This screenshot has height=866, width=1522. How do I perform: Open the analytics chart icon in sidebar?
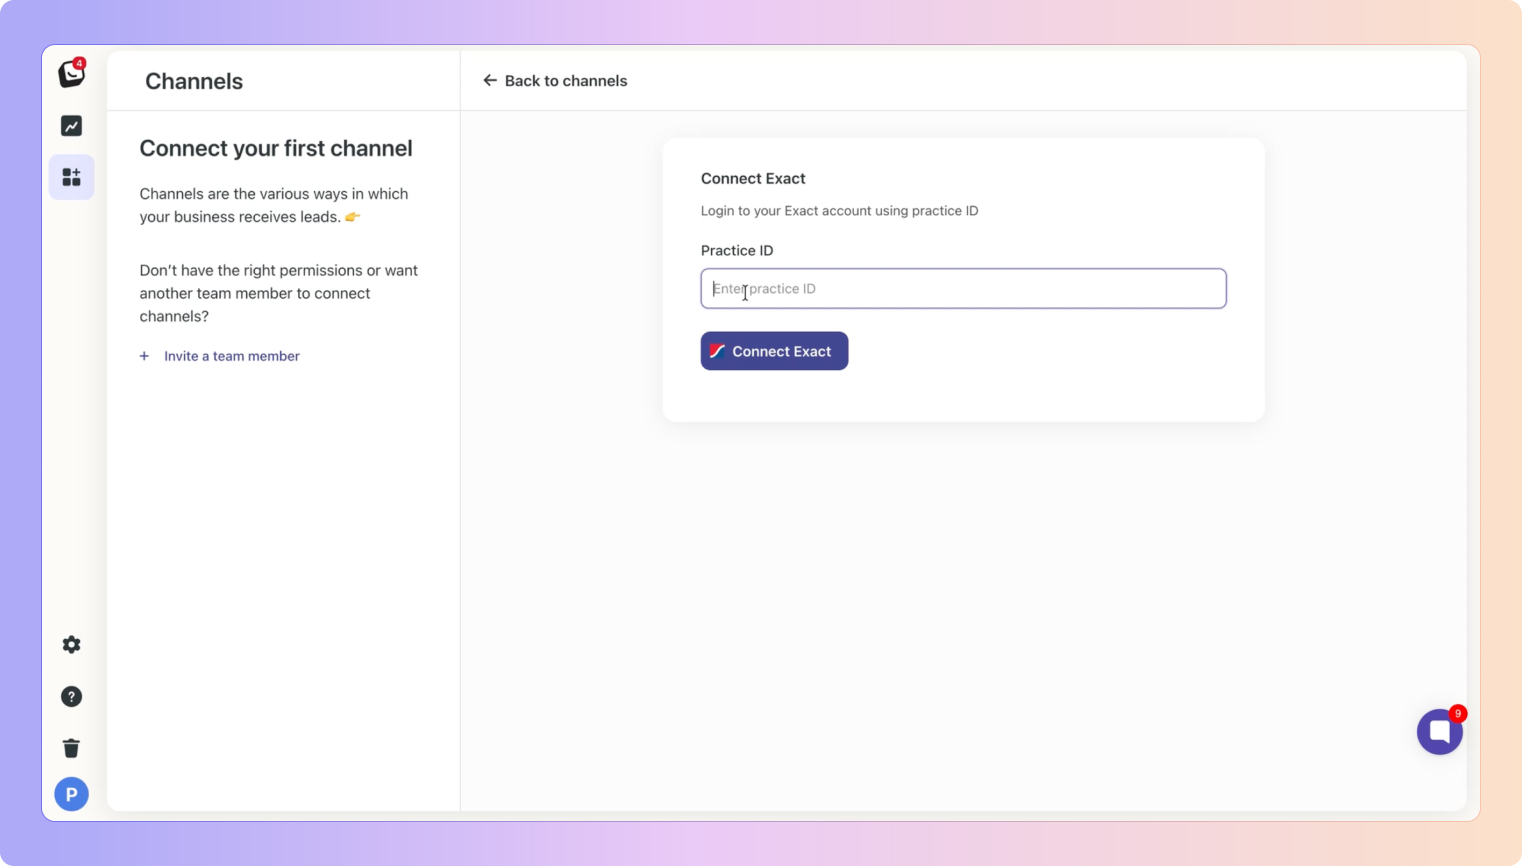(72, 126)
